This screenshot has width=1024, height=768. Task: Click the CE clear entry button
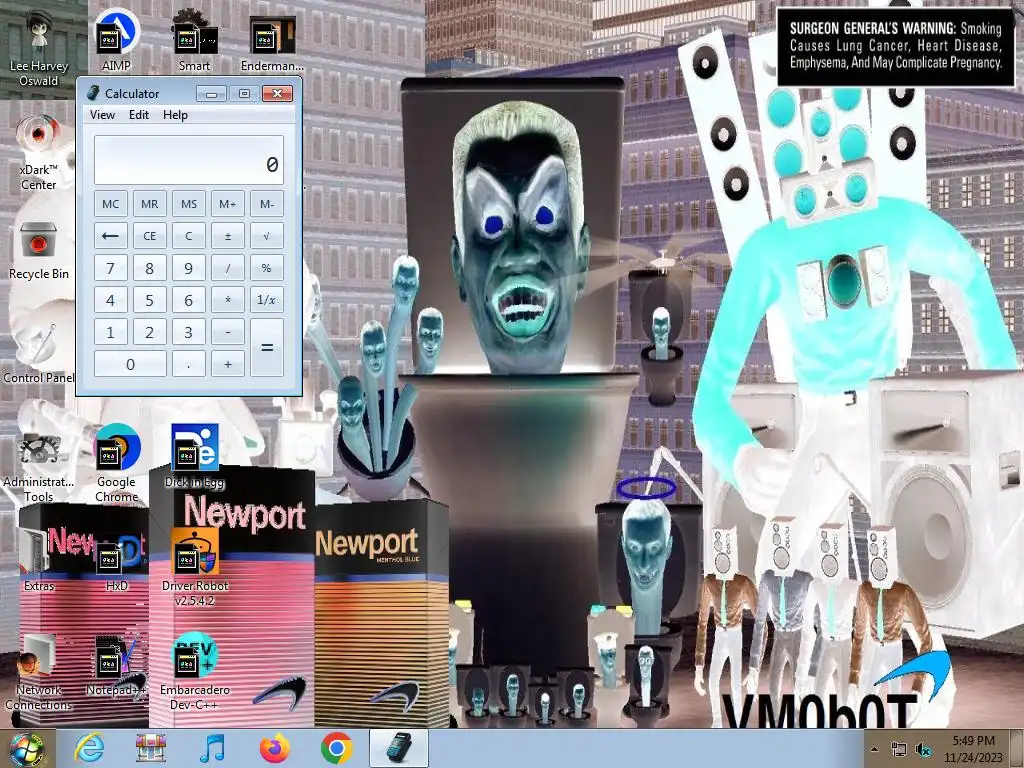tap(150, 236)
